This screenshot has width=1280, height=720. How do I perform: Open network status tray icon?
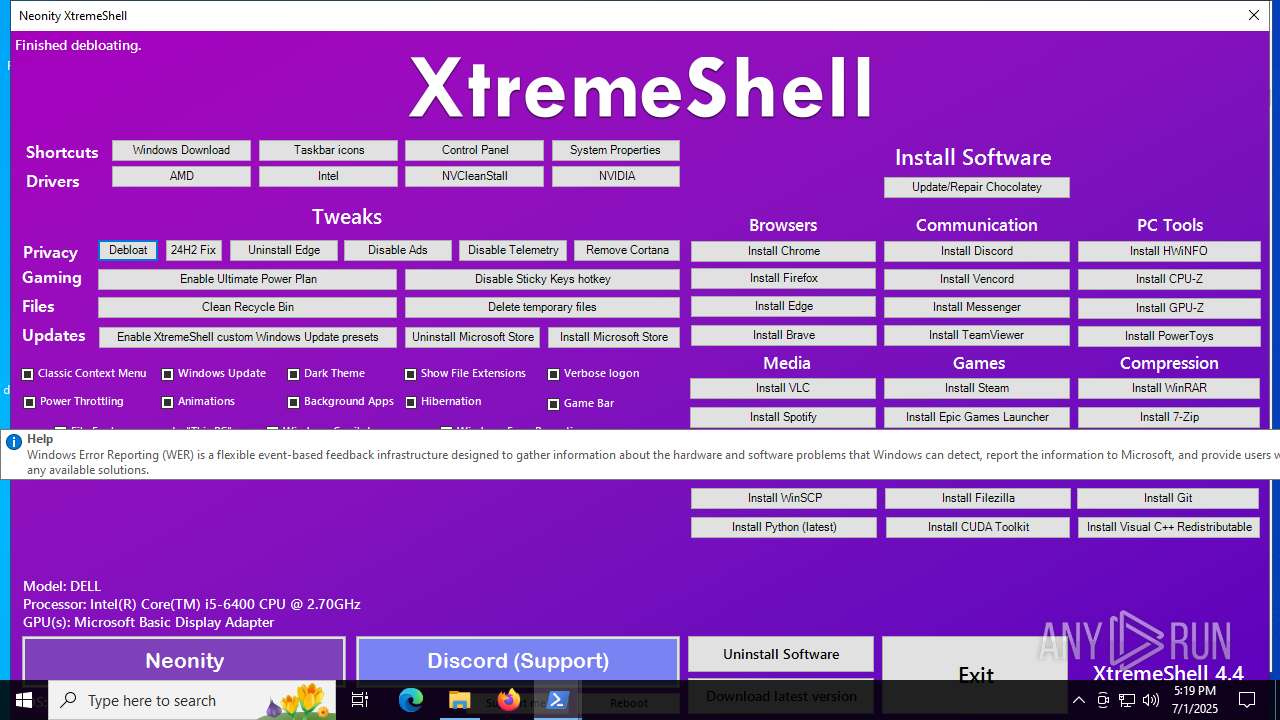pyautogui.click(x=1126, y=700)
